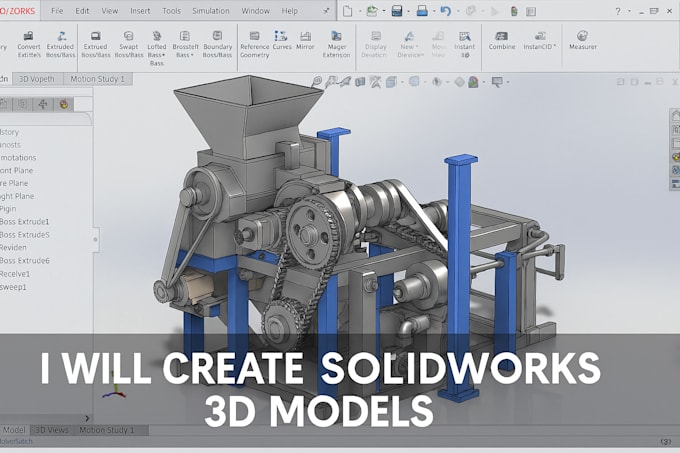Viewport: 680px width, 453px height.
Task: Open the InstanCID dropdown tool
Action: (x=539, y=40)
